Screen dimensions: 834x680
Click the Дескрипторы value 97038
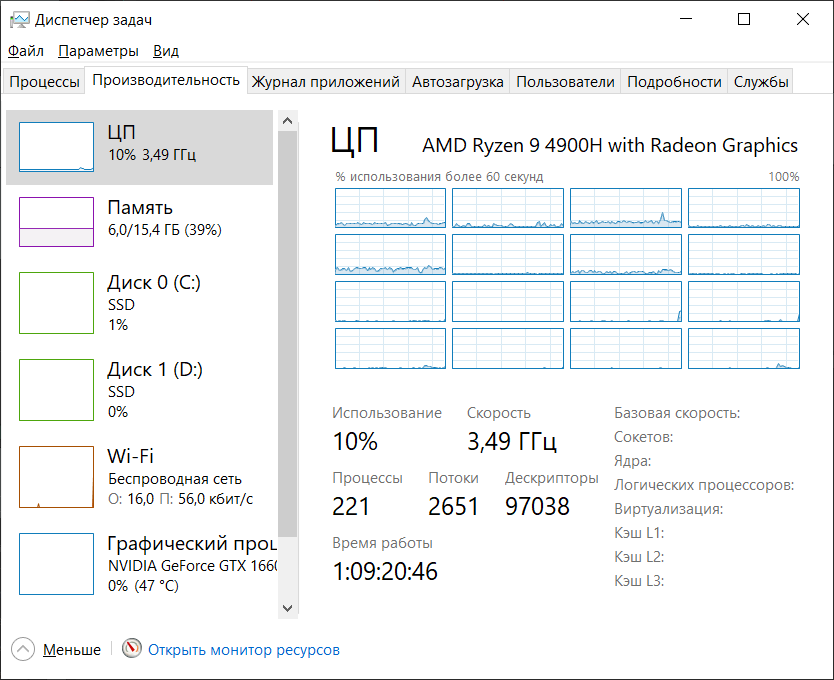tap(537, 506)
